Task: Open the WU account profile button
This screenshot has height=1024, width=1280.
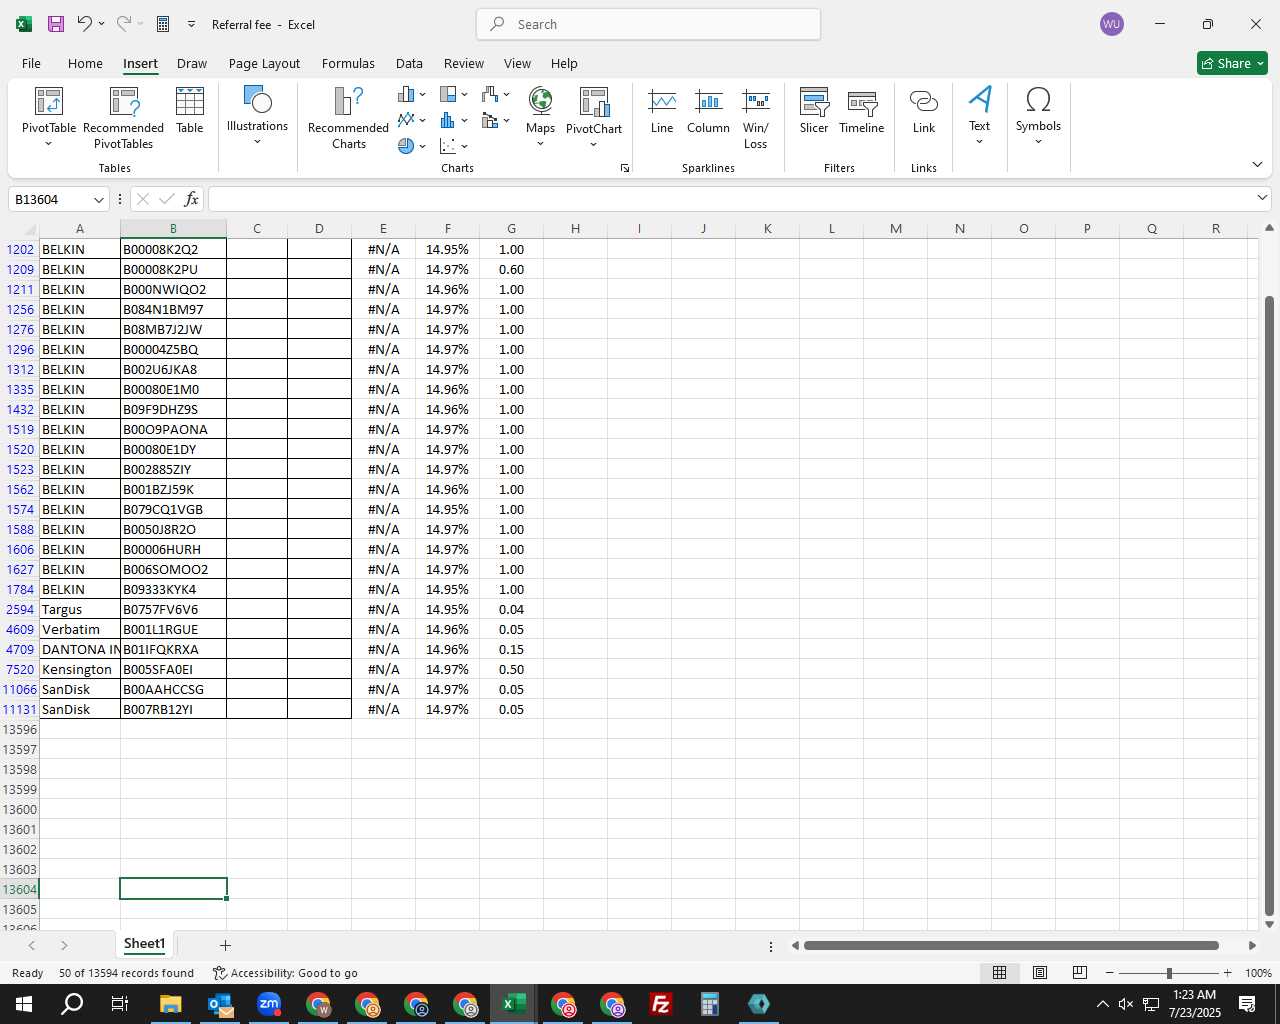Action: (1111, 24)
